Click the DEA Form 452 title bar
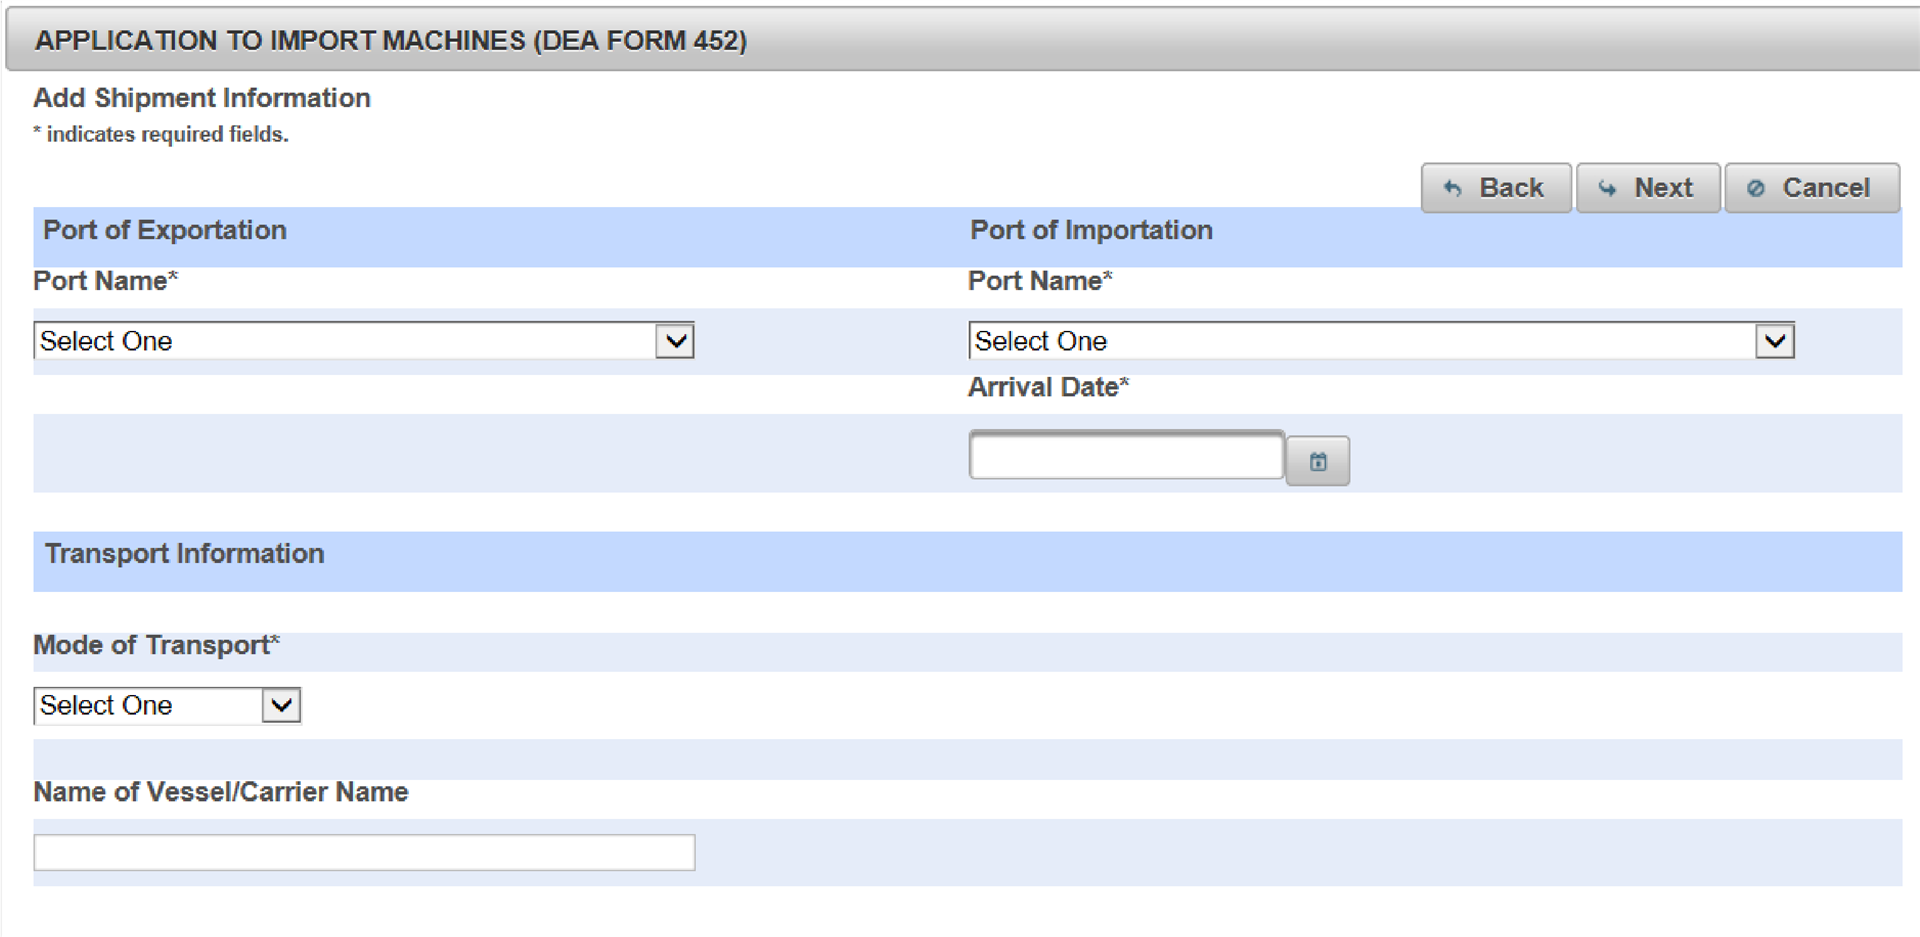 [391, 40]
